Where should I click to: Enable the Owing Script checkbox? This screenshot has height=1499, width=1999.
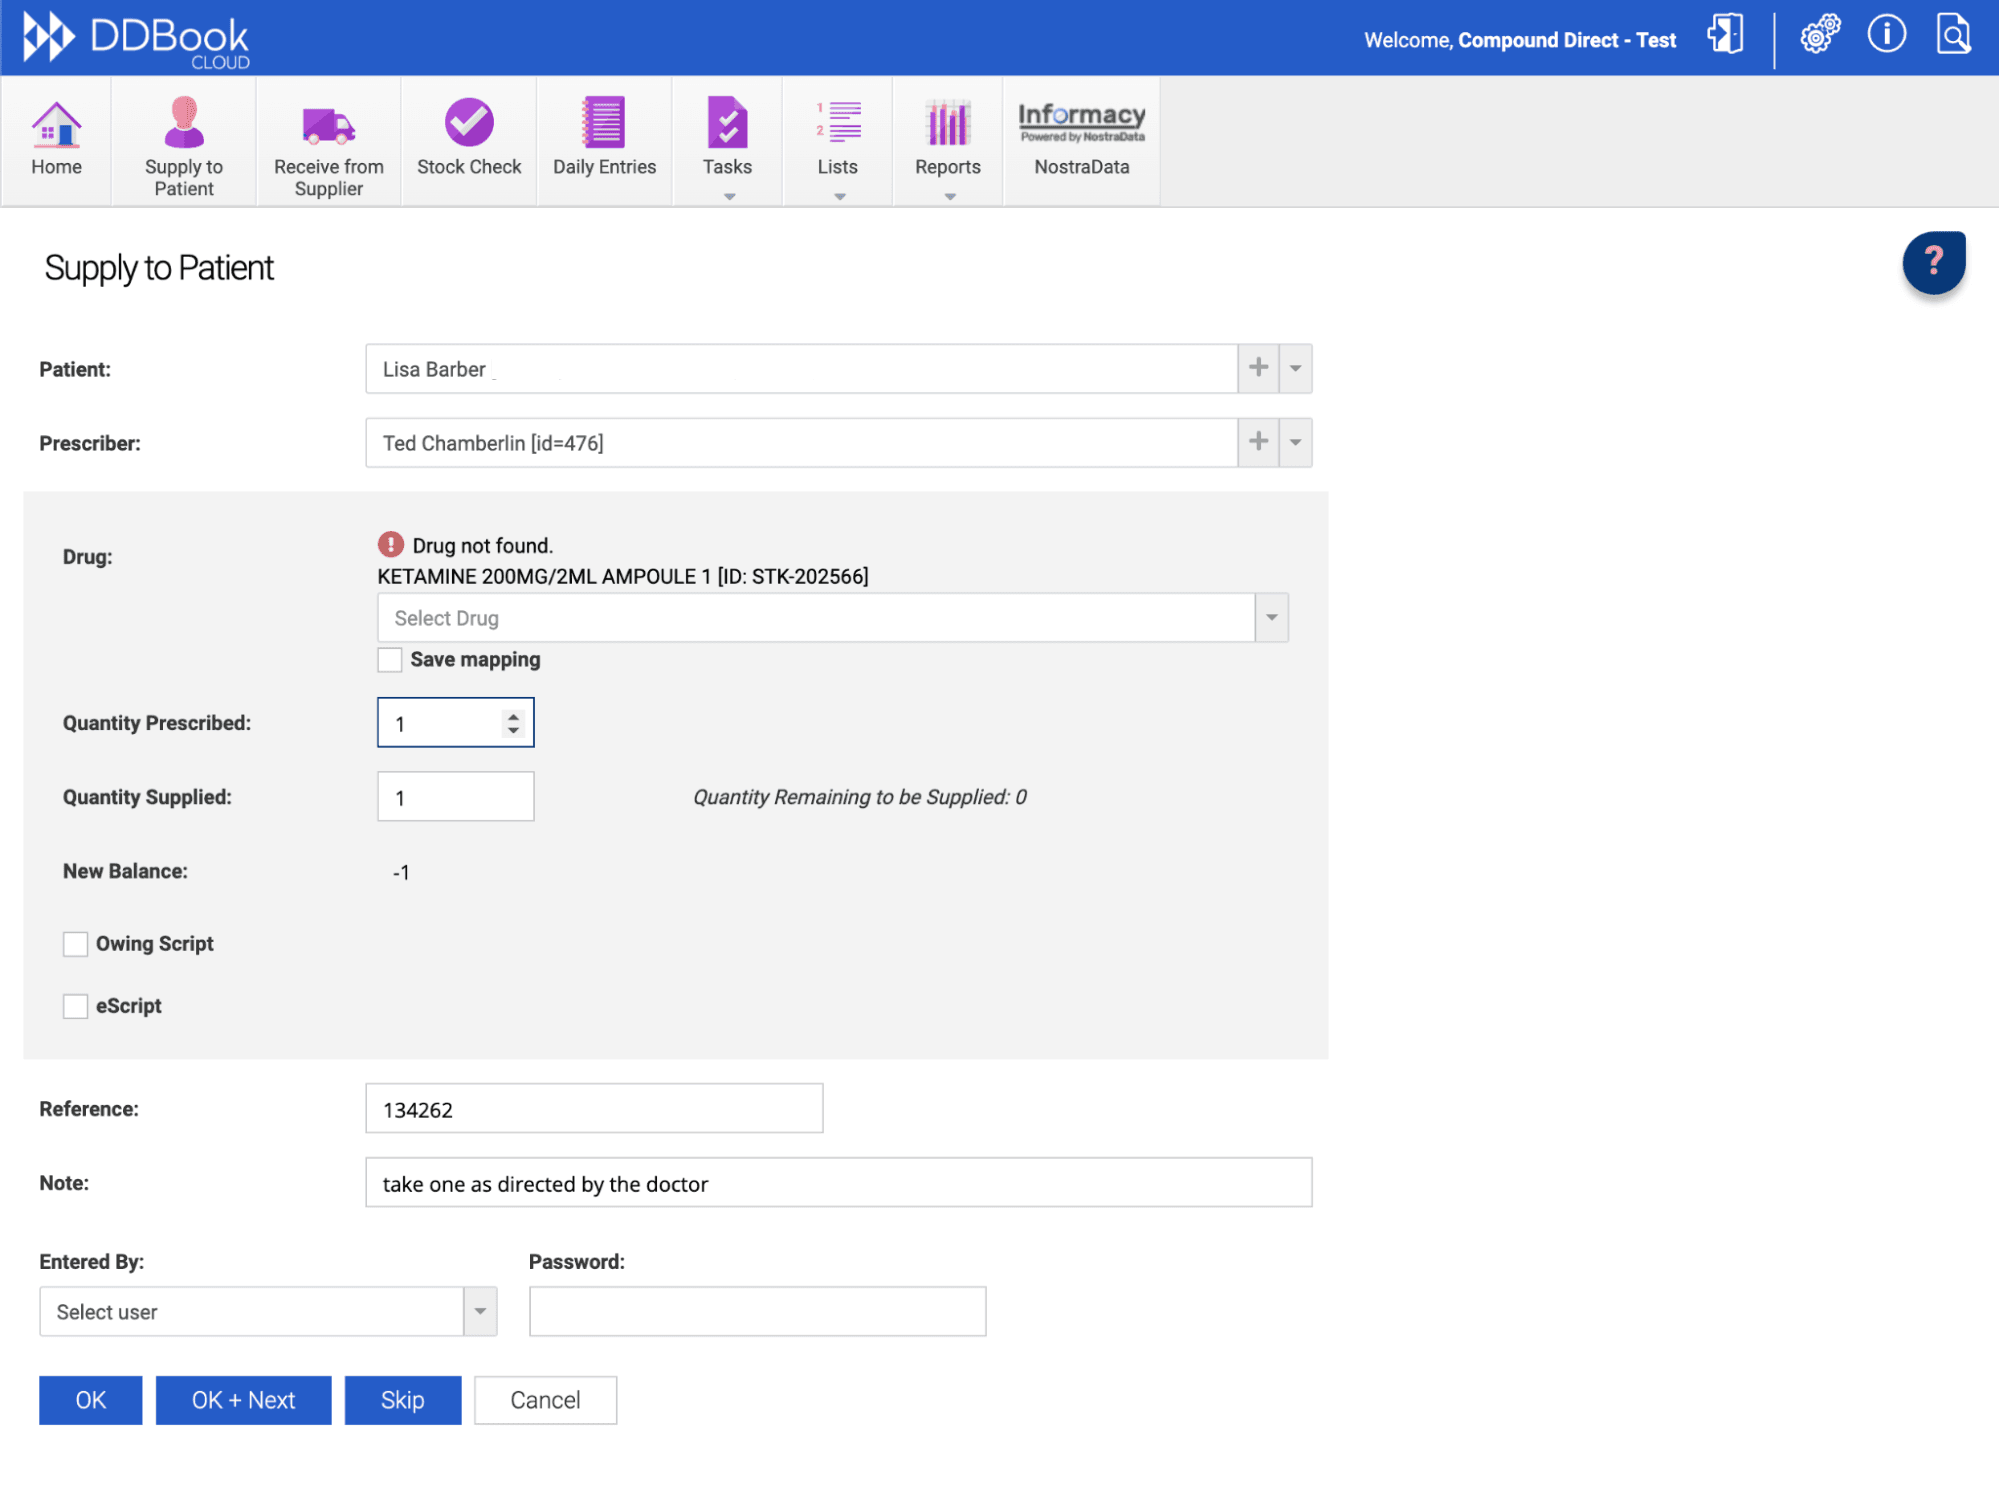coord(75,944)
